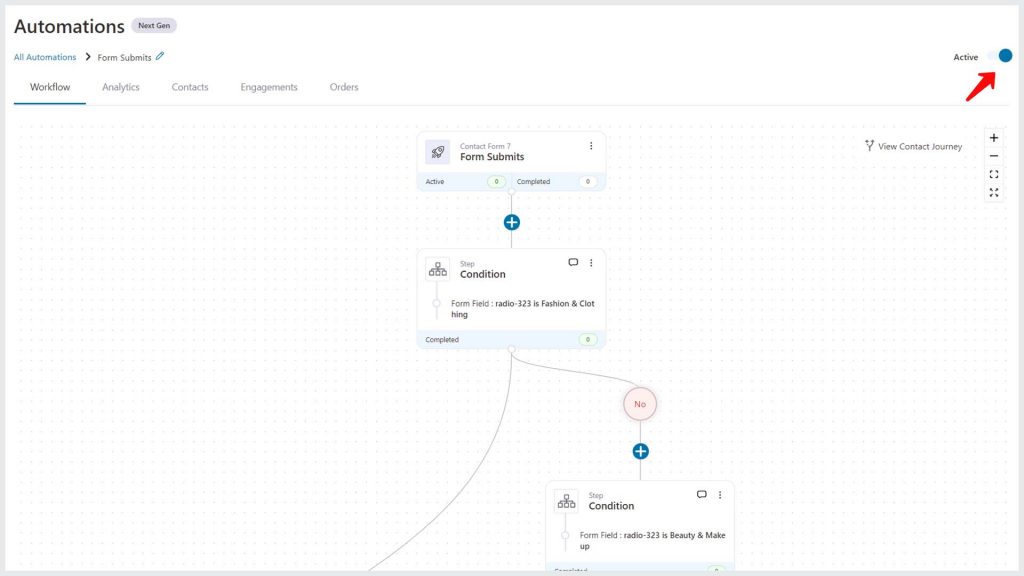Image resolution: width=1024 pixels, height=576 pixels.
Task: Click the No branch circle
Action: 640,404
